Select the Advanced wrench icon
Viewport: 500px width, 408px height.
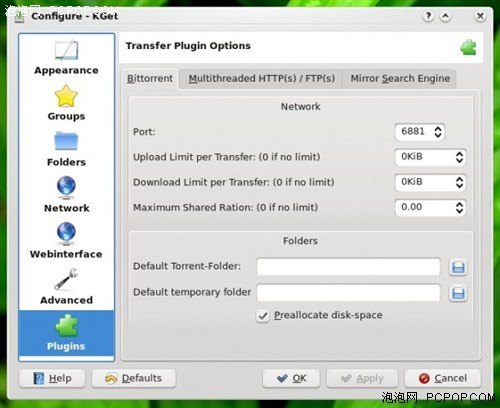pos(66,279)
